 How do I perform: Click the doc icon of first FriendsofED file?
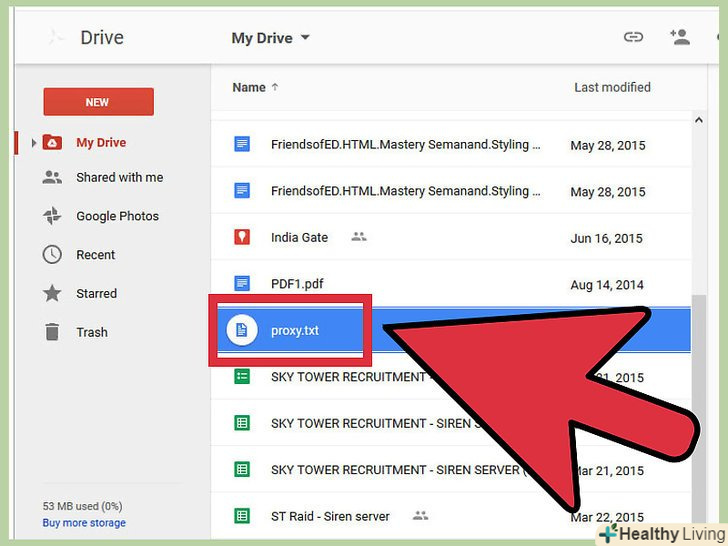(242, 144)
